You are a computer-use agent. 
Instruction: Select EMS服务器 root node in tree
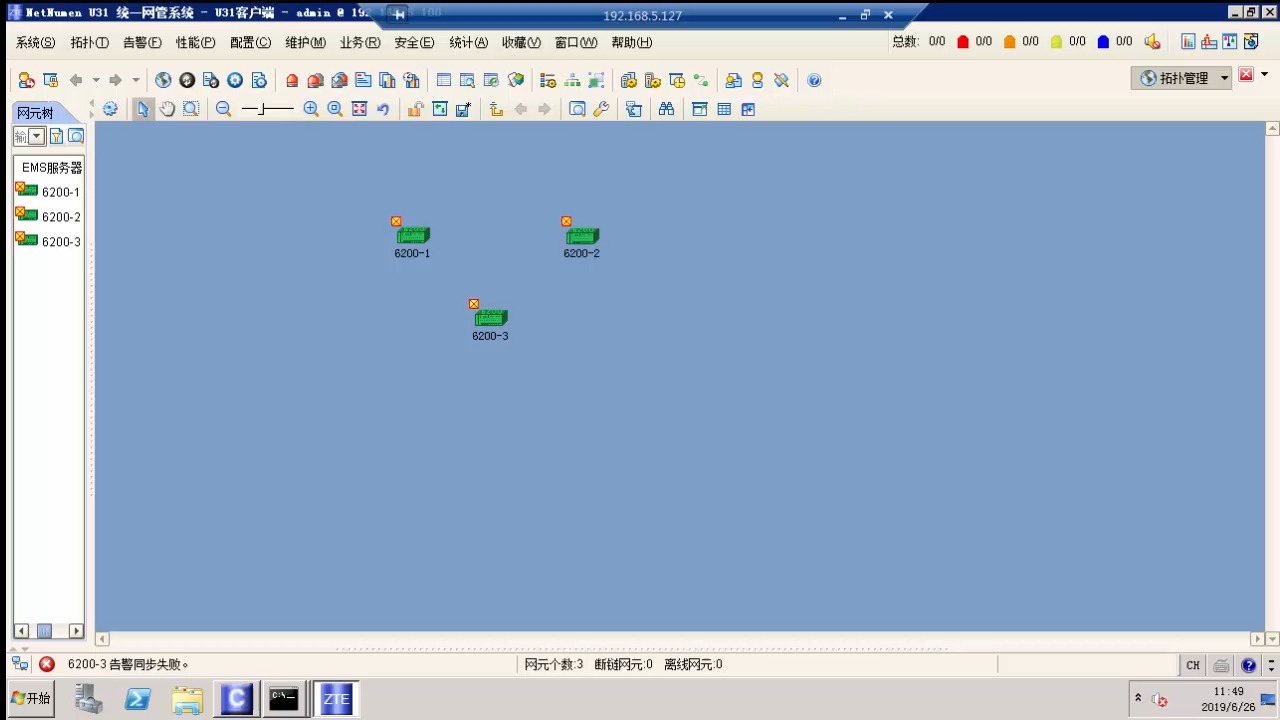[x=52, y=168]
